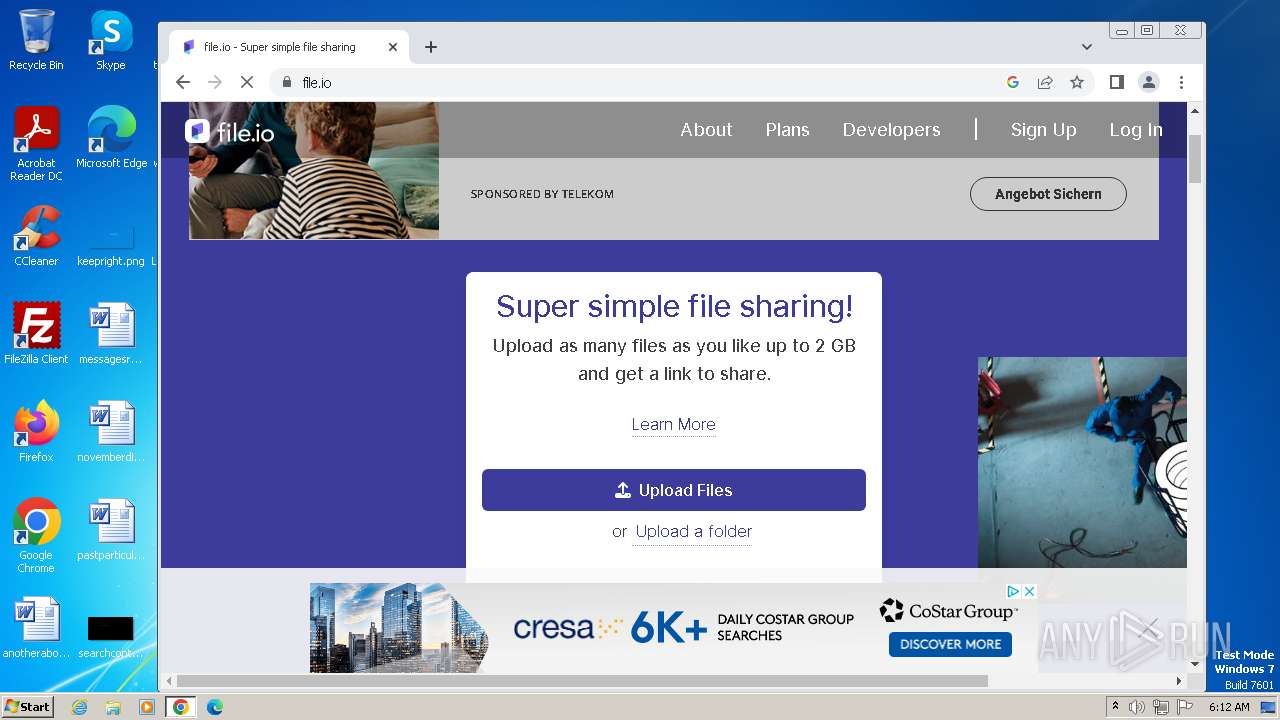Viewport: 1280px width, 720px height.
Task: Select the anotherabo... Word document
Action: tap(36, 628)
